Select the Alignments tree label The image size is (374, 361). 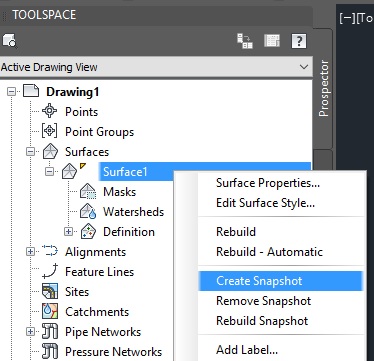coord(95,252)
